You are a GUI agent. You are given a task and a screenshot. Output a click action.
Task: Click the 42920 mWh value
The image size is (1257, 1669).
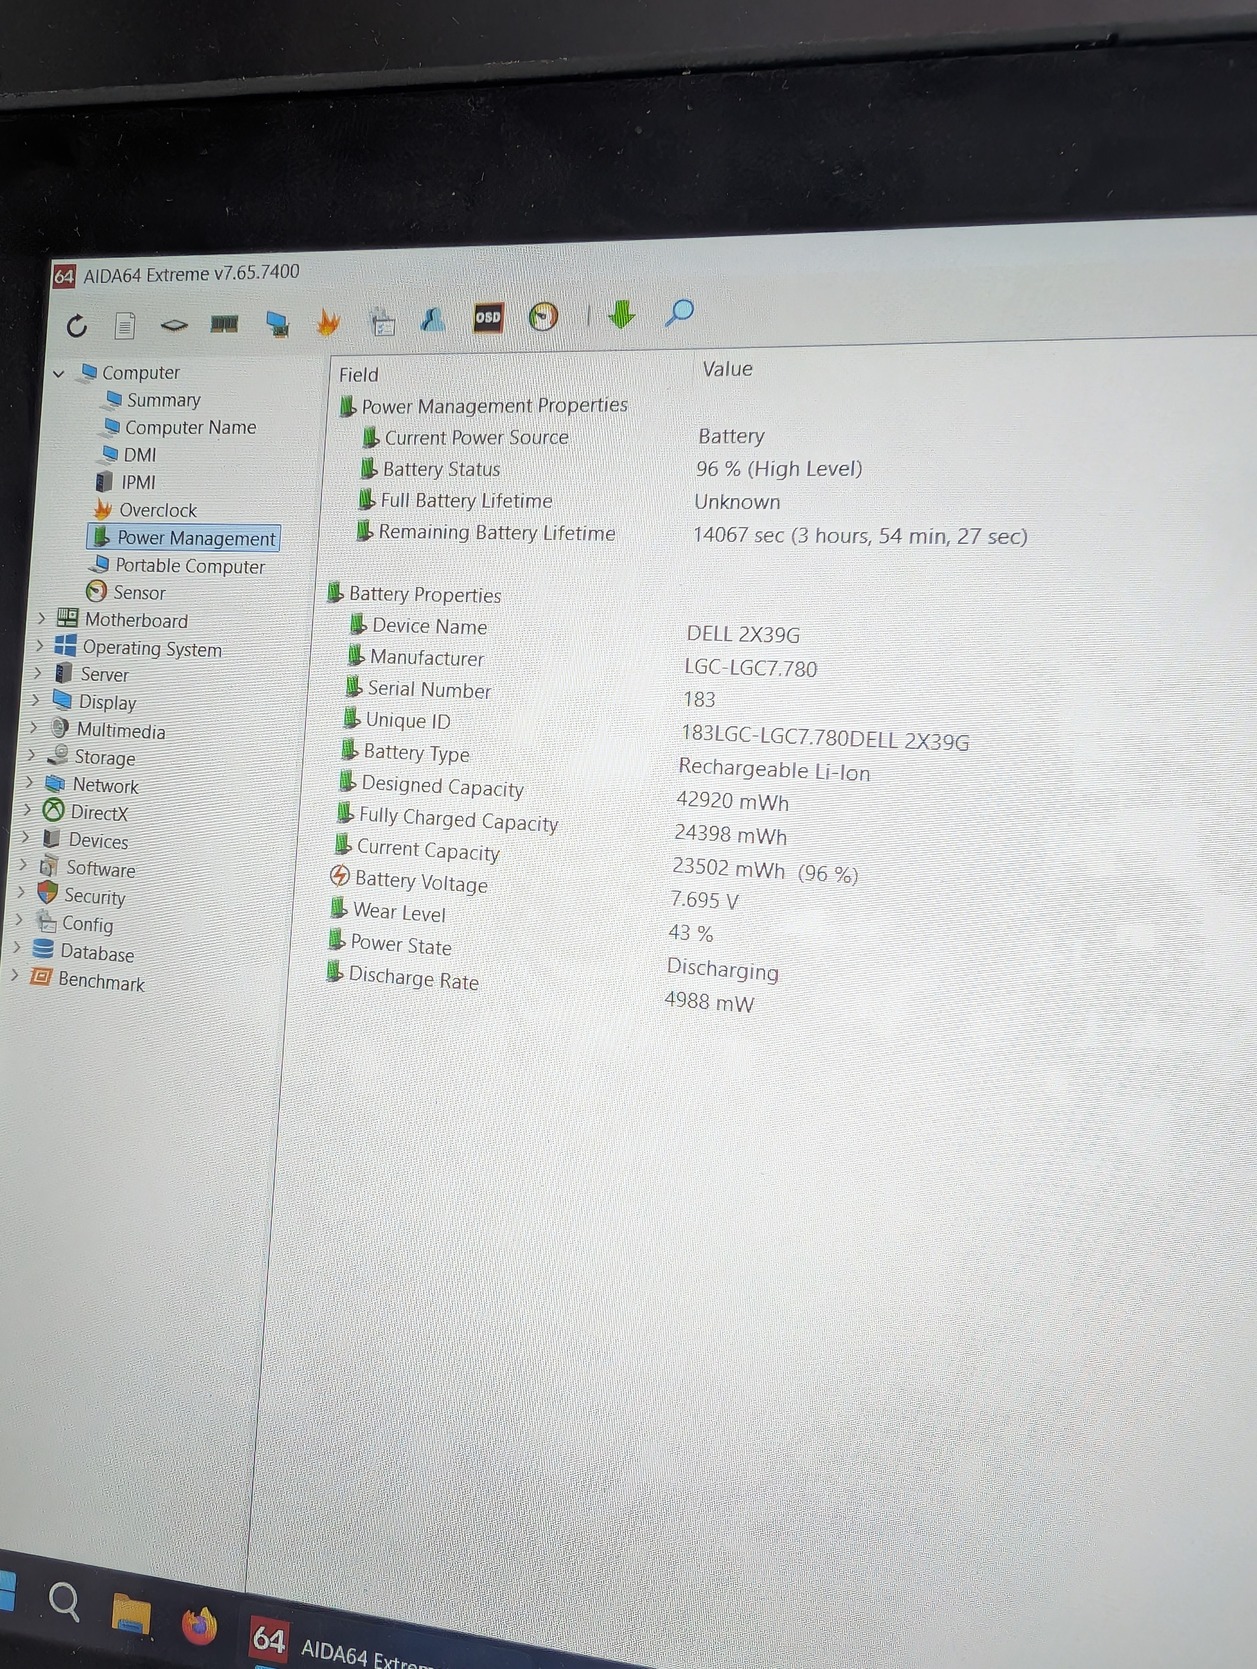pos(732,801)
